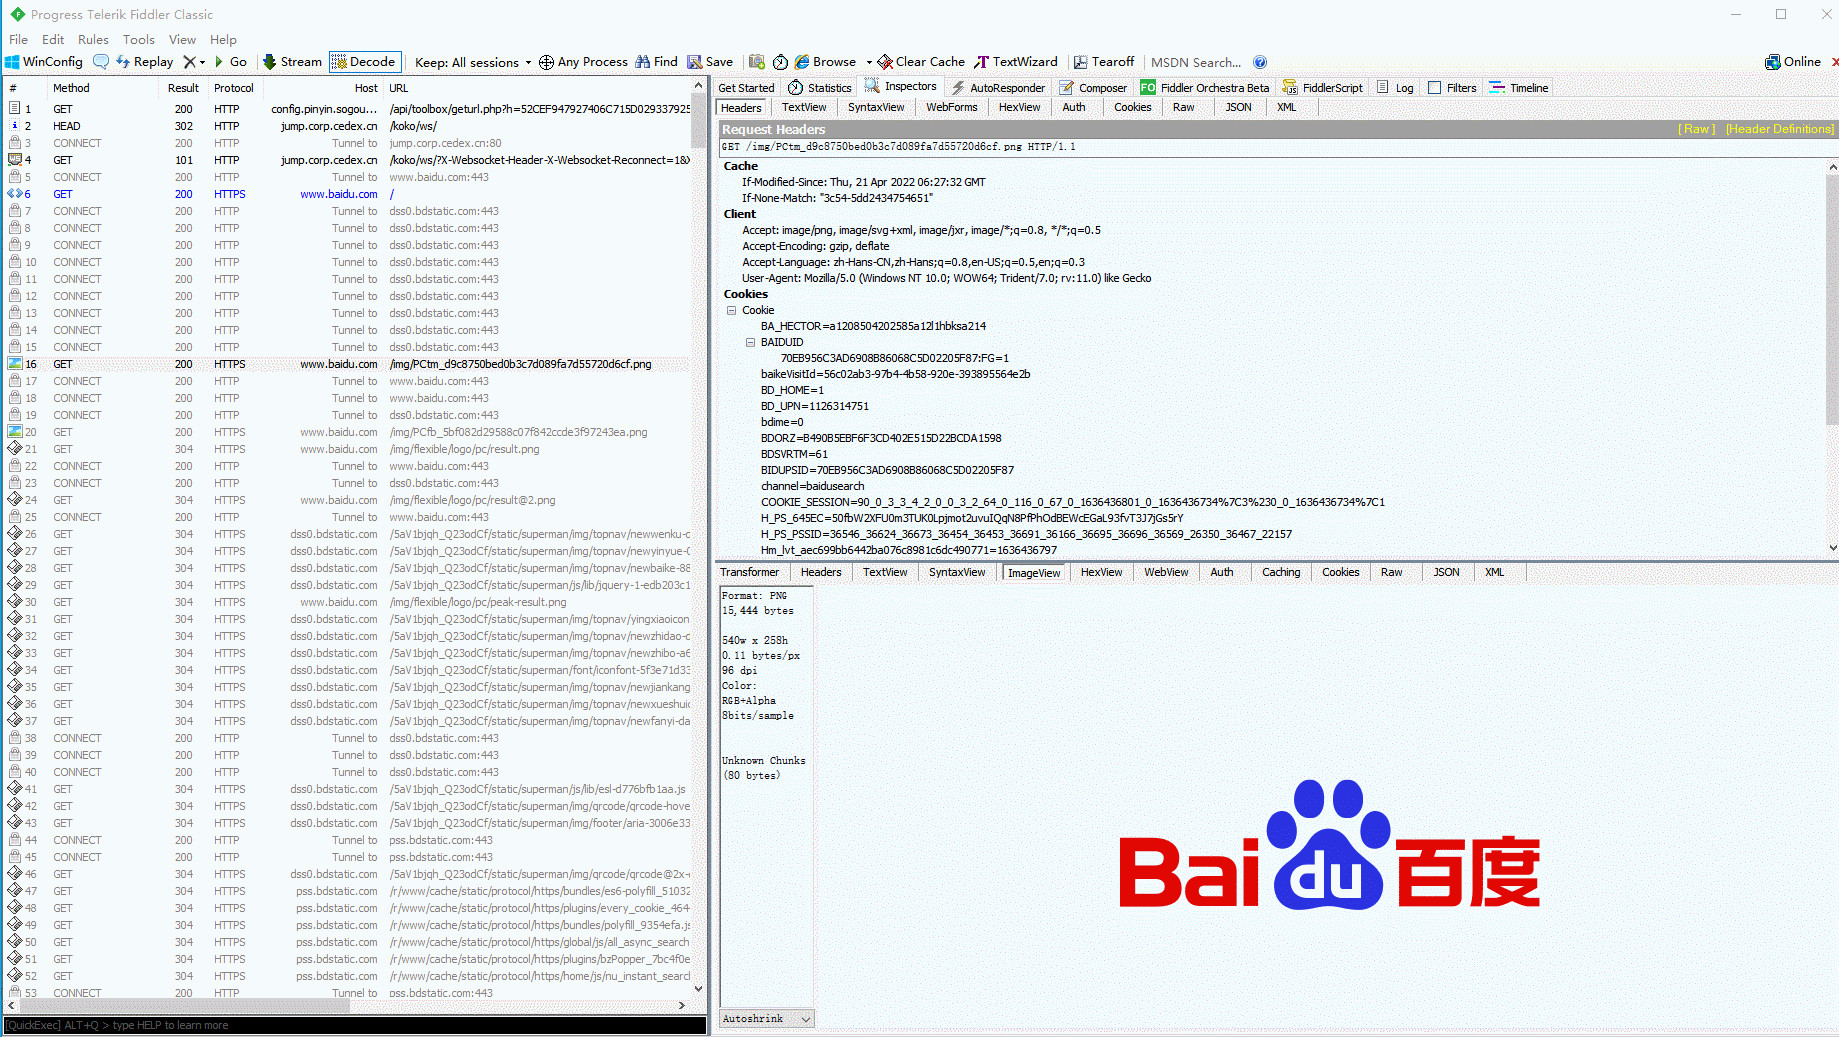Click Clear Cache
Viewport: 1839px width, 1037px height.
click(921, 62)
